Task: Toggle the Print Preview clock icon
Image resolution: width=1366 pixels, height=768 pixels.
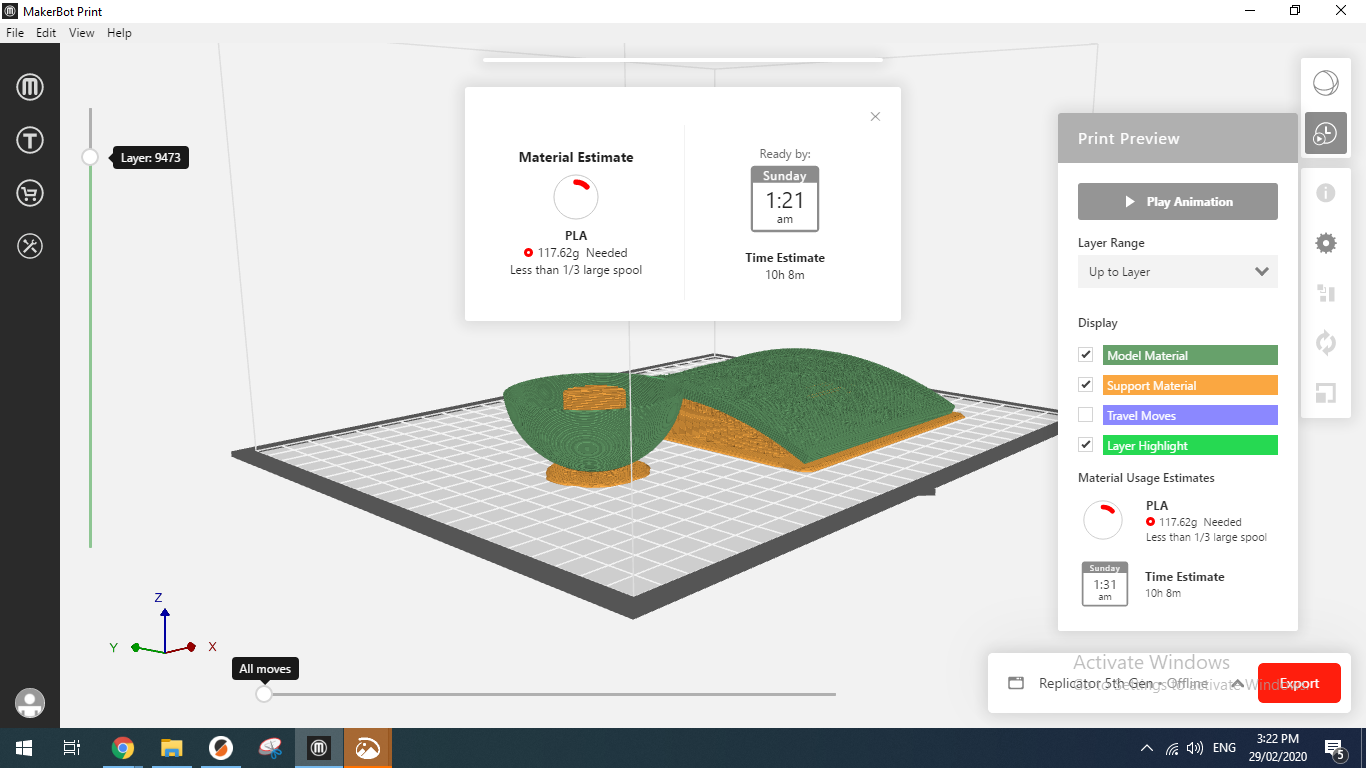Action: click(x=1325, y=133)
